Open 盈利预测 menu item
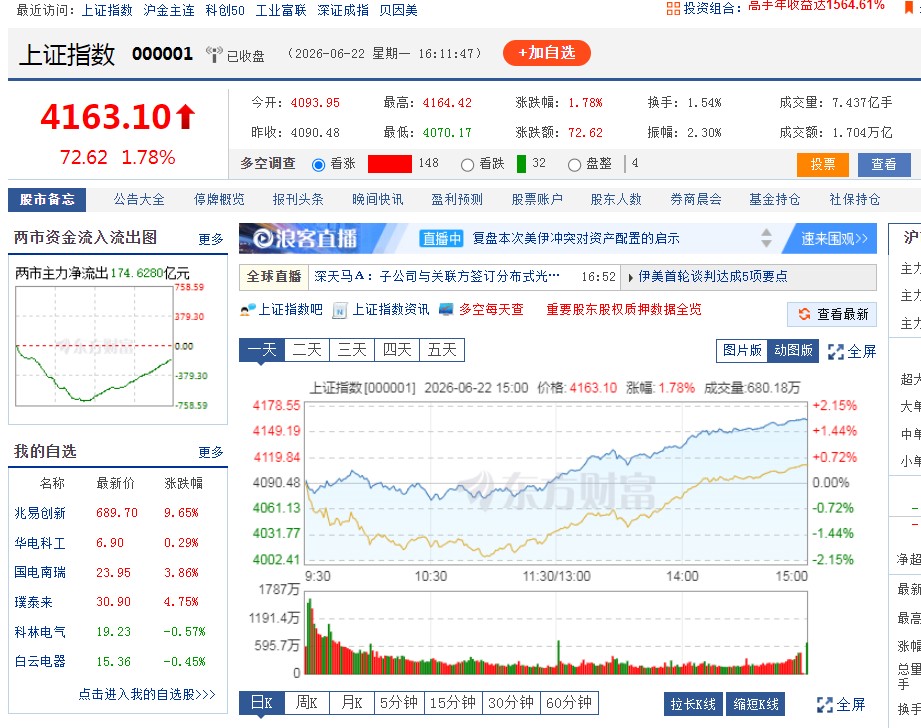Viewport: 921px width, 728px height. point(457,200)
